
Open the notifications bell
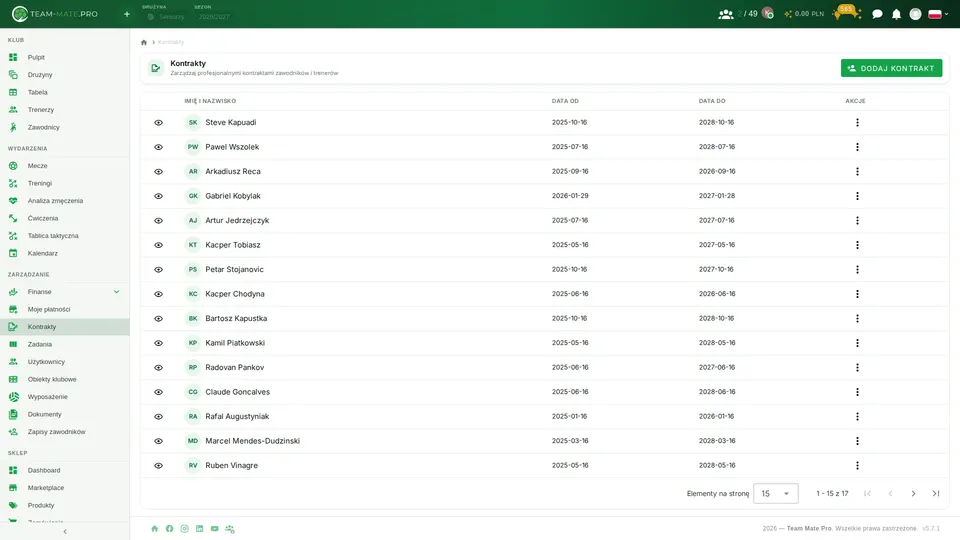896,14
